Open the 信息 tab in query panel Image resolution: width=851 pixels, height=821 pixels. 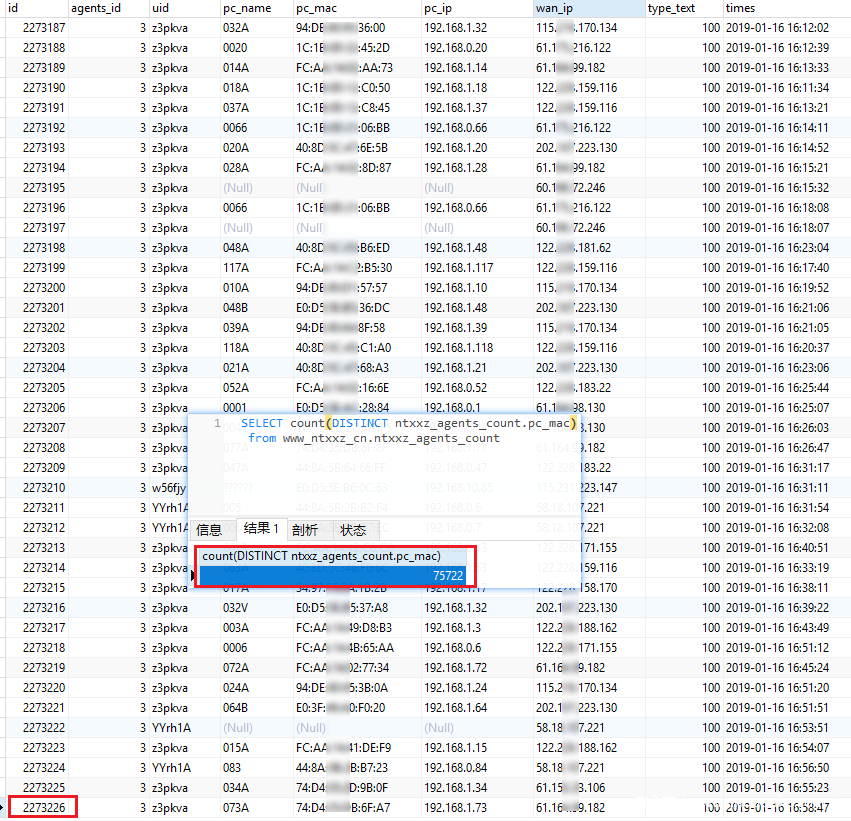click(x=209, y=530)
